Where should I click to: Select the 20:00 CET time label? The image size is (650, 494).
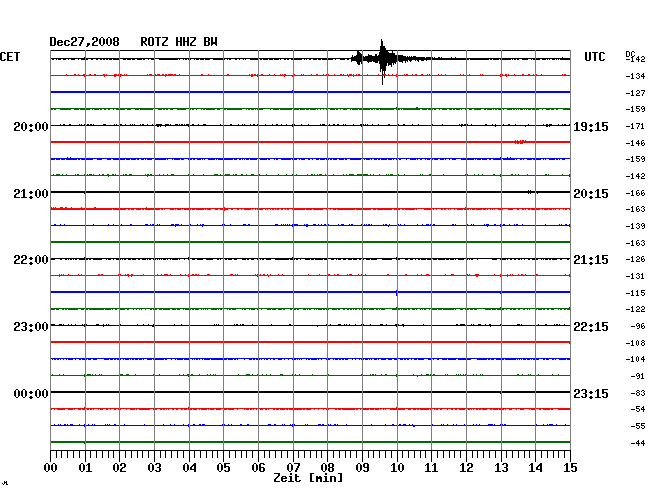click(x=31, y=126)
